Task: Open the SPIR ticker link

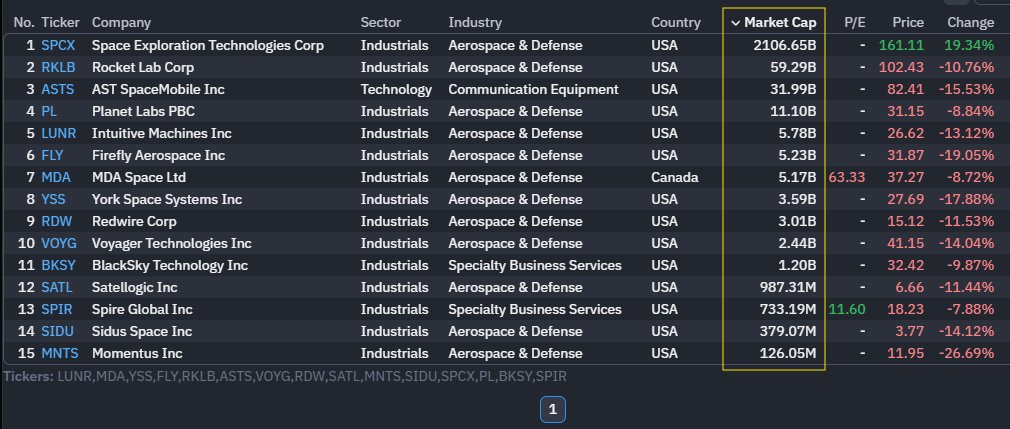Action: [57, 310]
